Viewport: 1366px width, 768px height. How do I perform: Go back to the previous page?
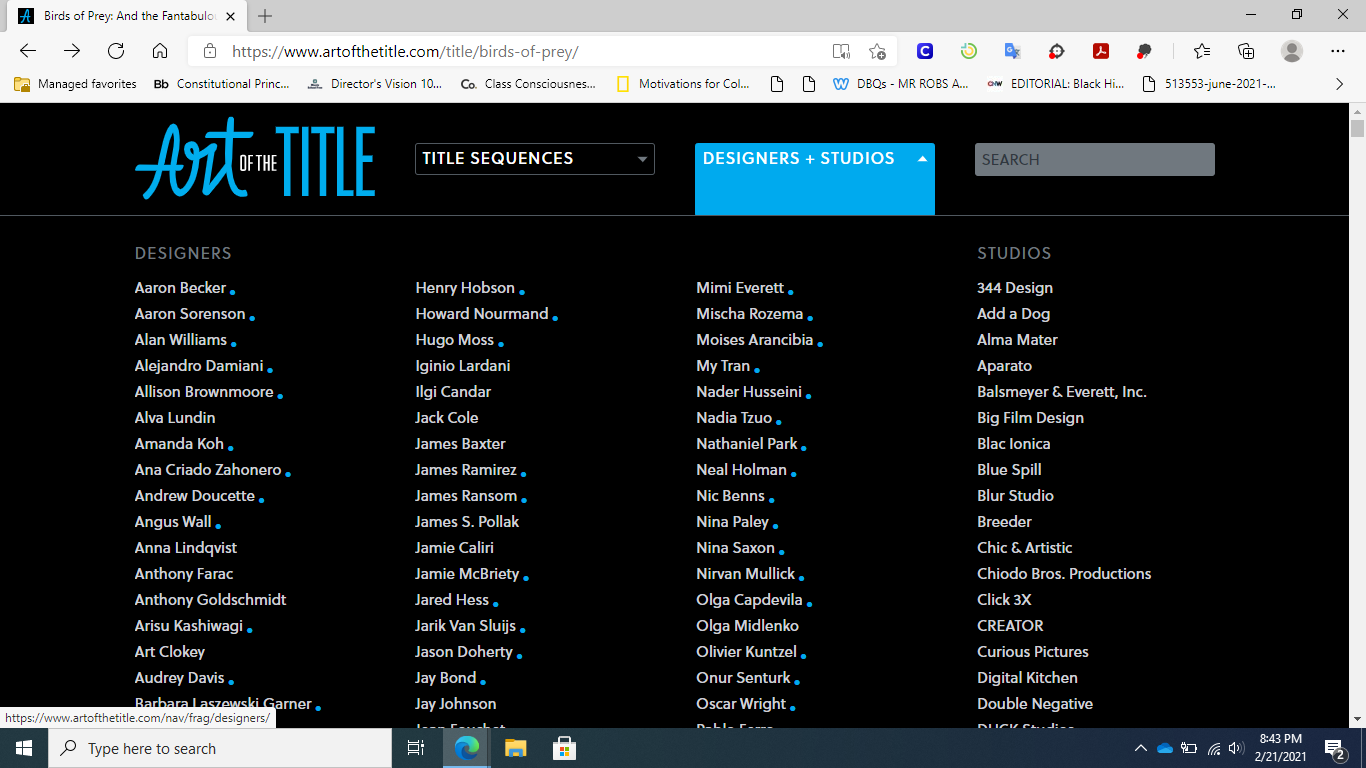click(28, 51)
